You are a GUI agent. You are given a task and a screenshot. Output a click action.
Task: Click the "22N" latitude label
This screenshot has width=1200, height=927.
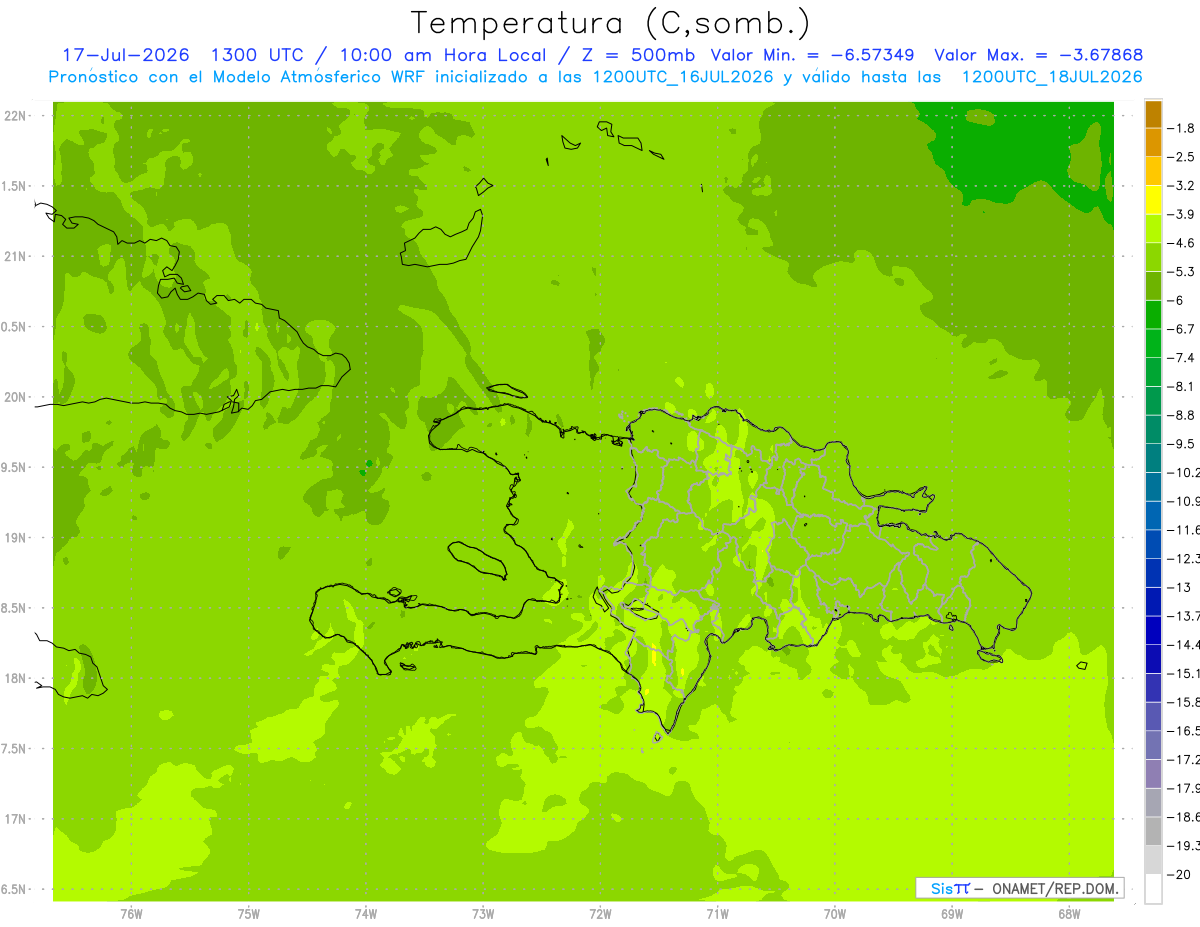point(16,116)
